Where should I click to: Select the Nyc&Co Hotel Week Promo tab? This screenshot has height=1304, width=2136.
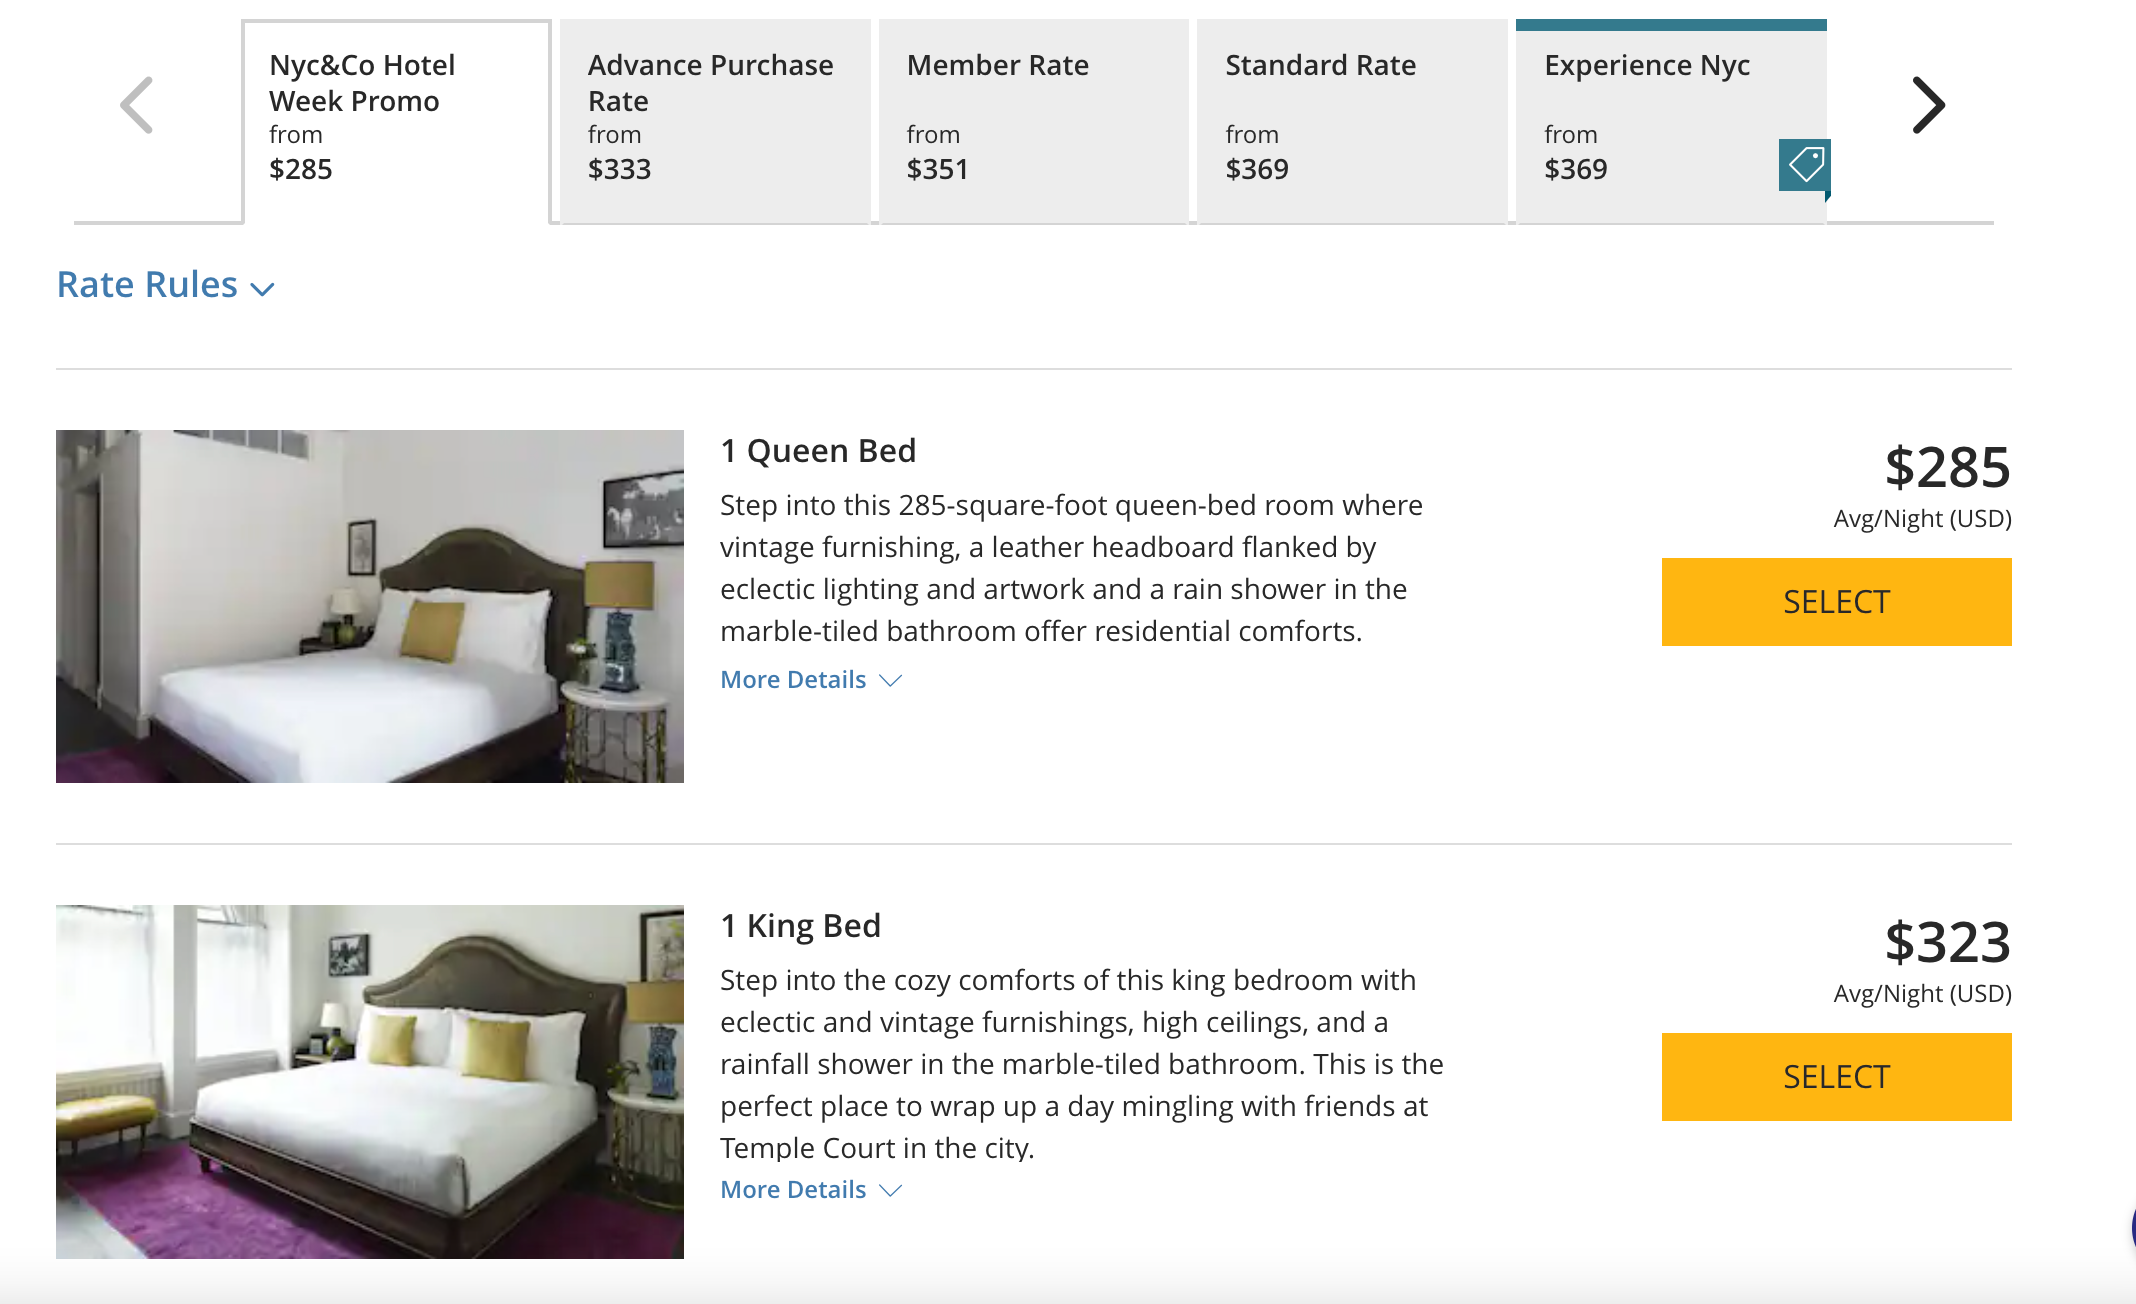[x=396, y=120]
